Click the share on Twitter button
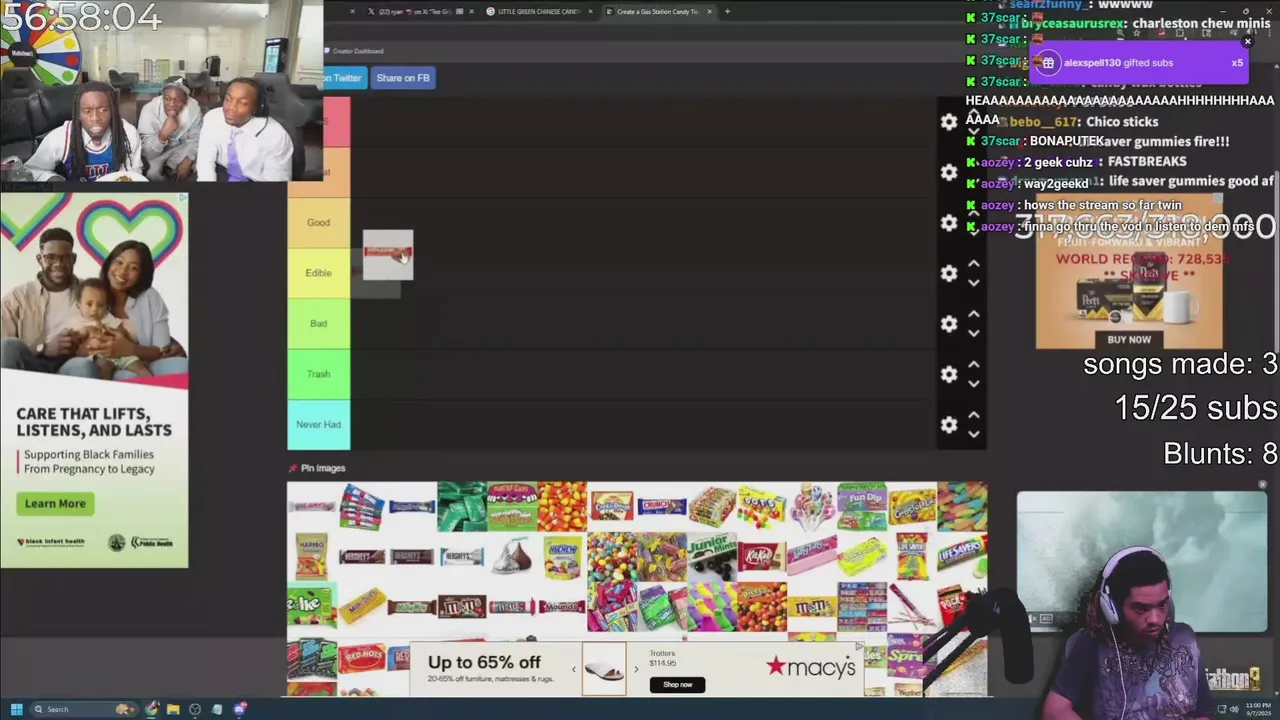The height and width of the screenshot is (720, 1280). [x=344, y=78]
